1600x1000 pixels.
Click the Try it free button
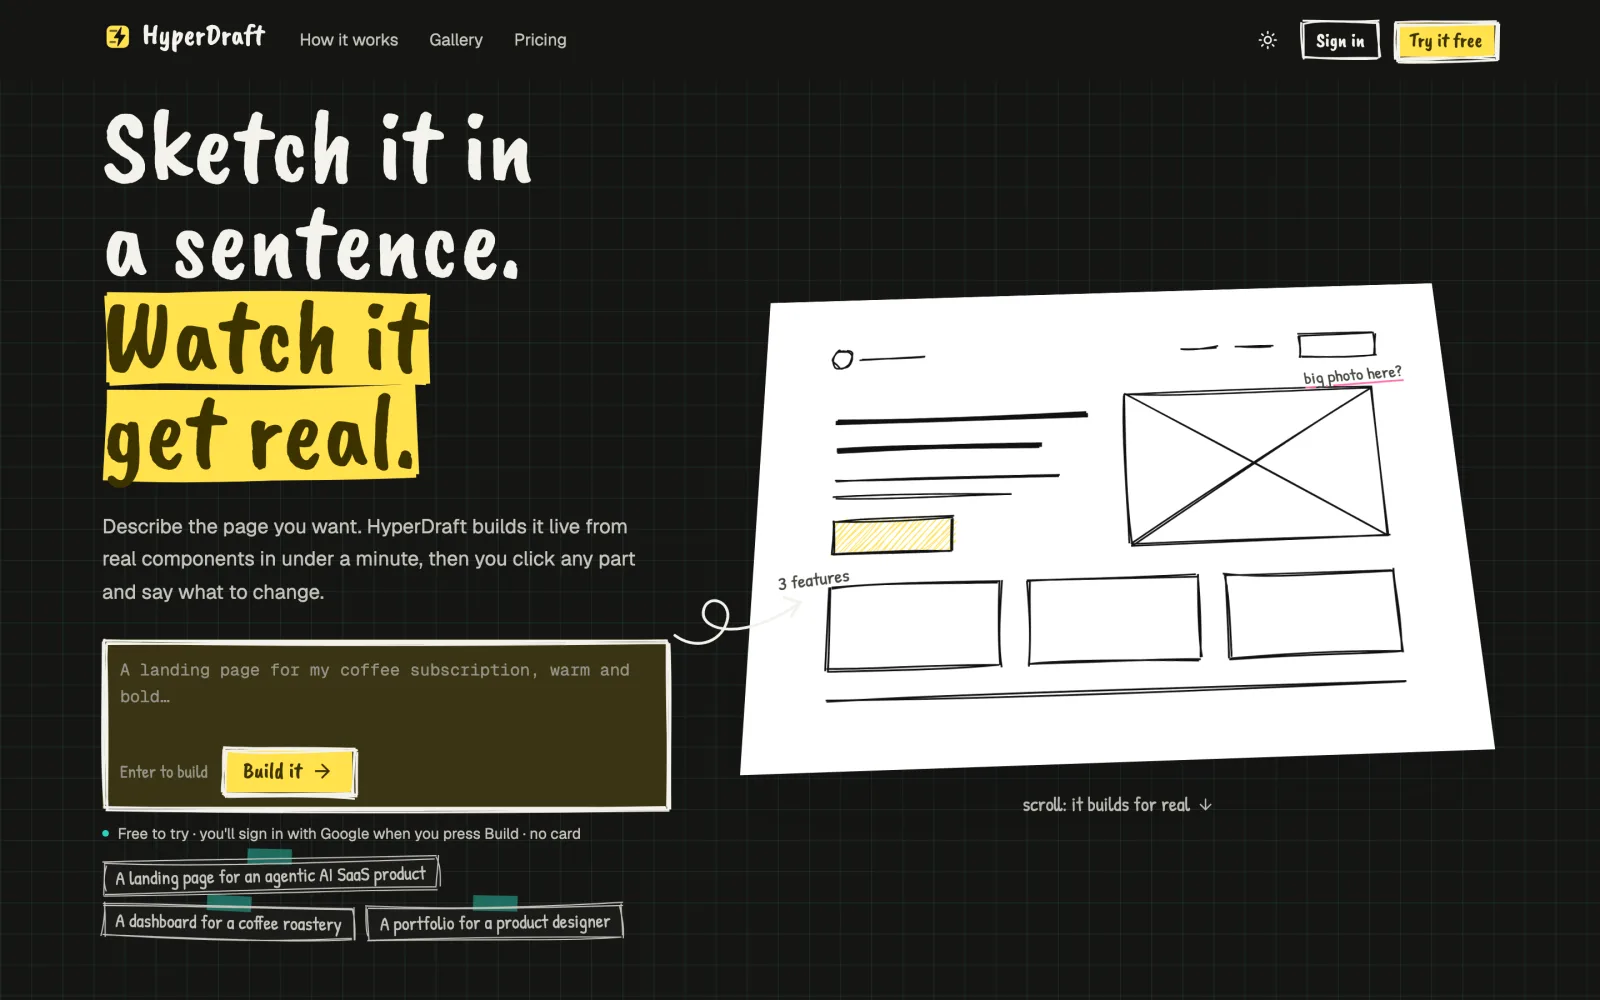pos(1446,41)
